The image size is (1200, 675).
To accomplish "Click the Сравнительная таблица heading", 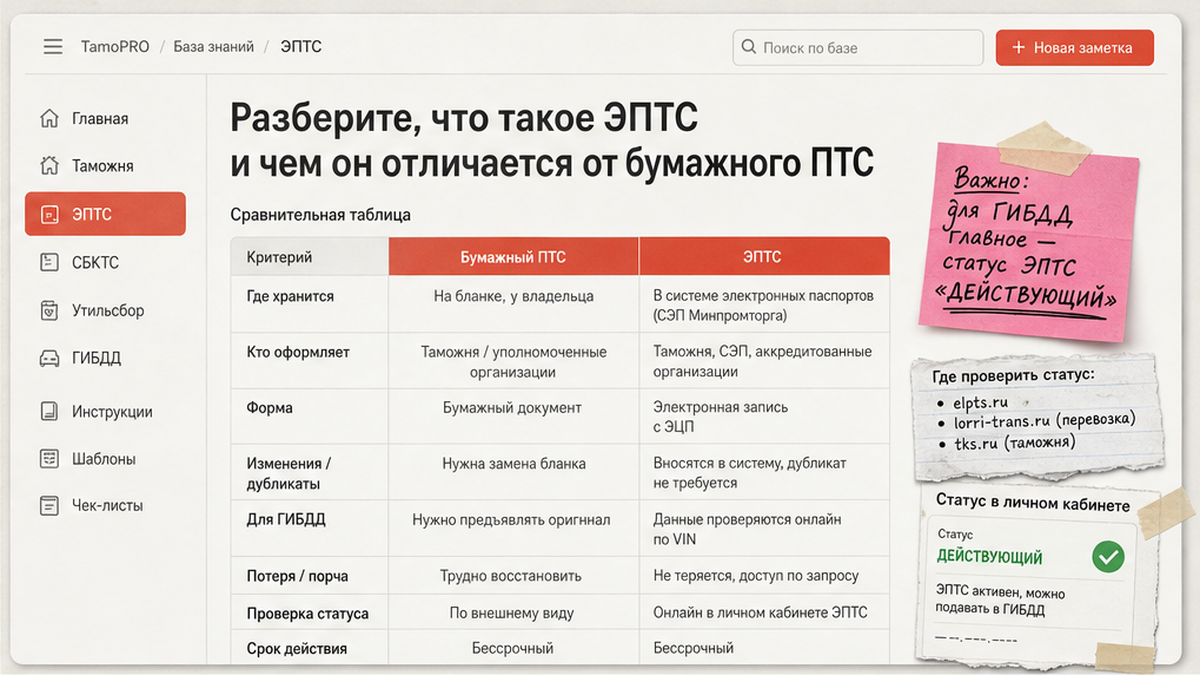I will click(320, 215).
